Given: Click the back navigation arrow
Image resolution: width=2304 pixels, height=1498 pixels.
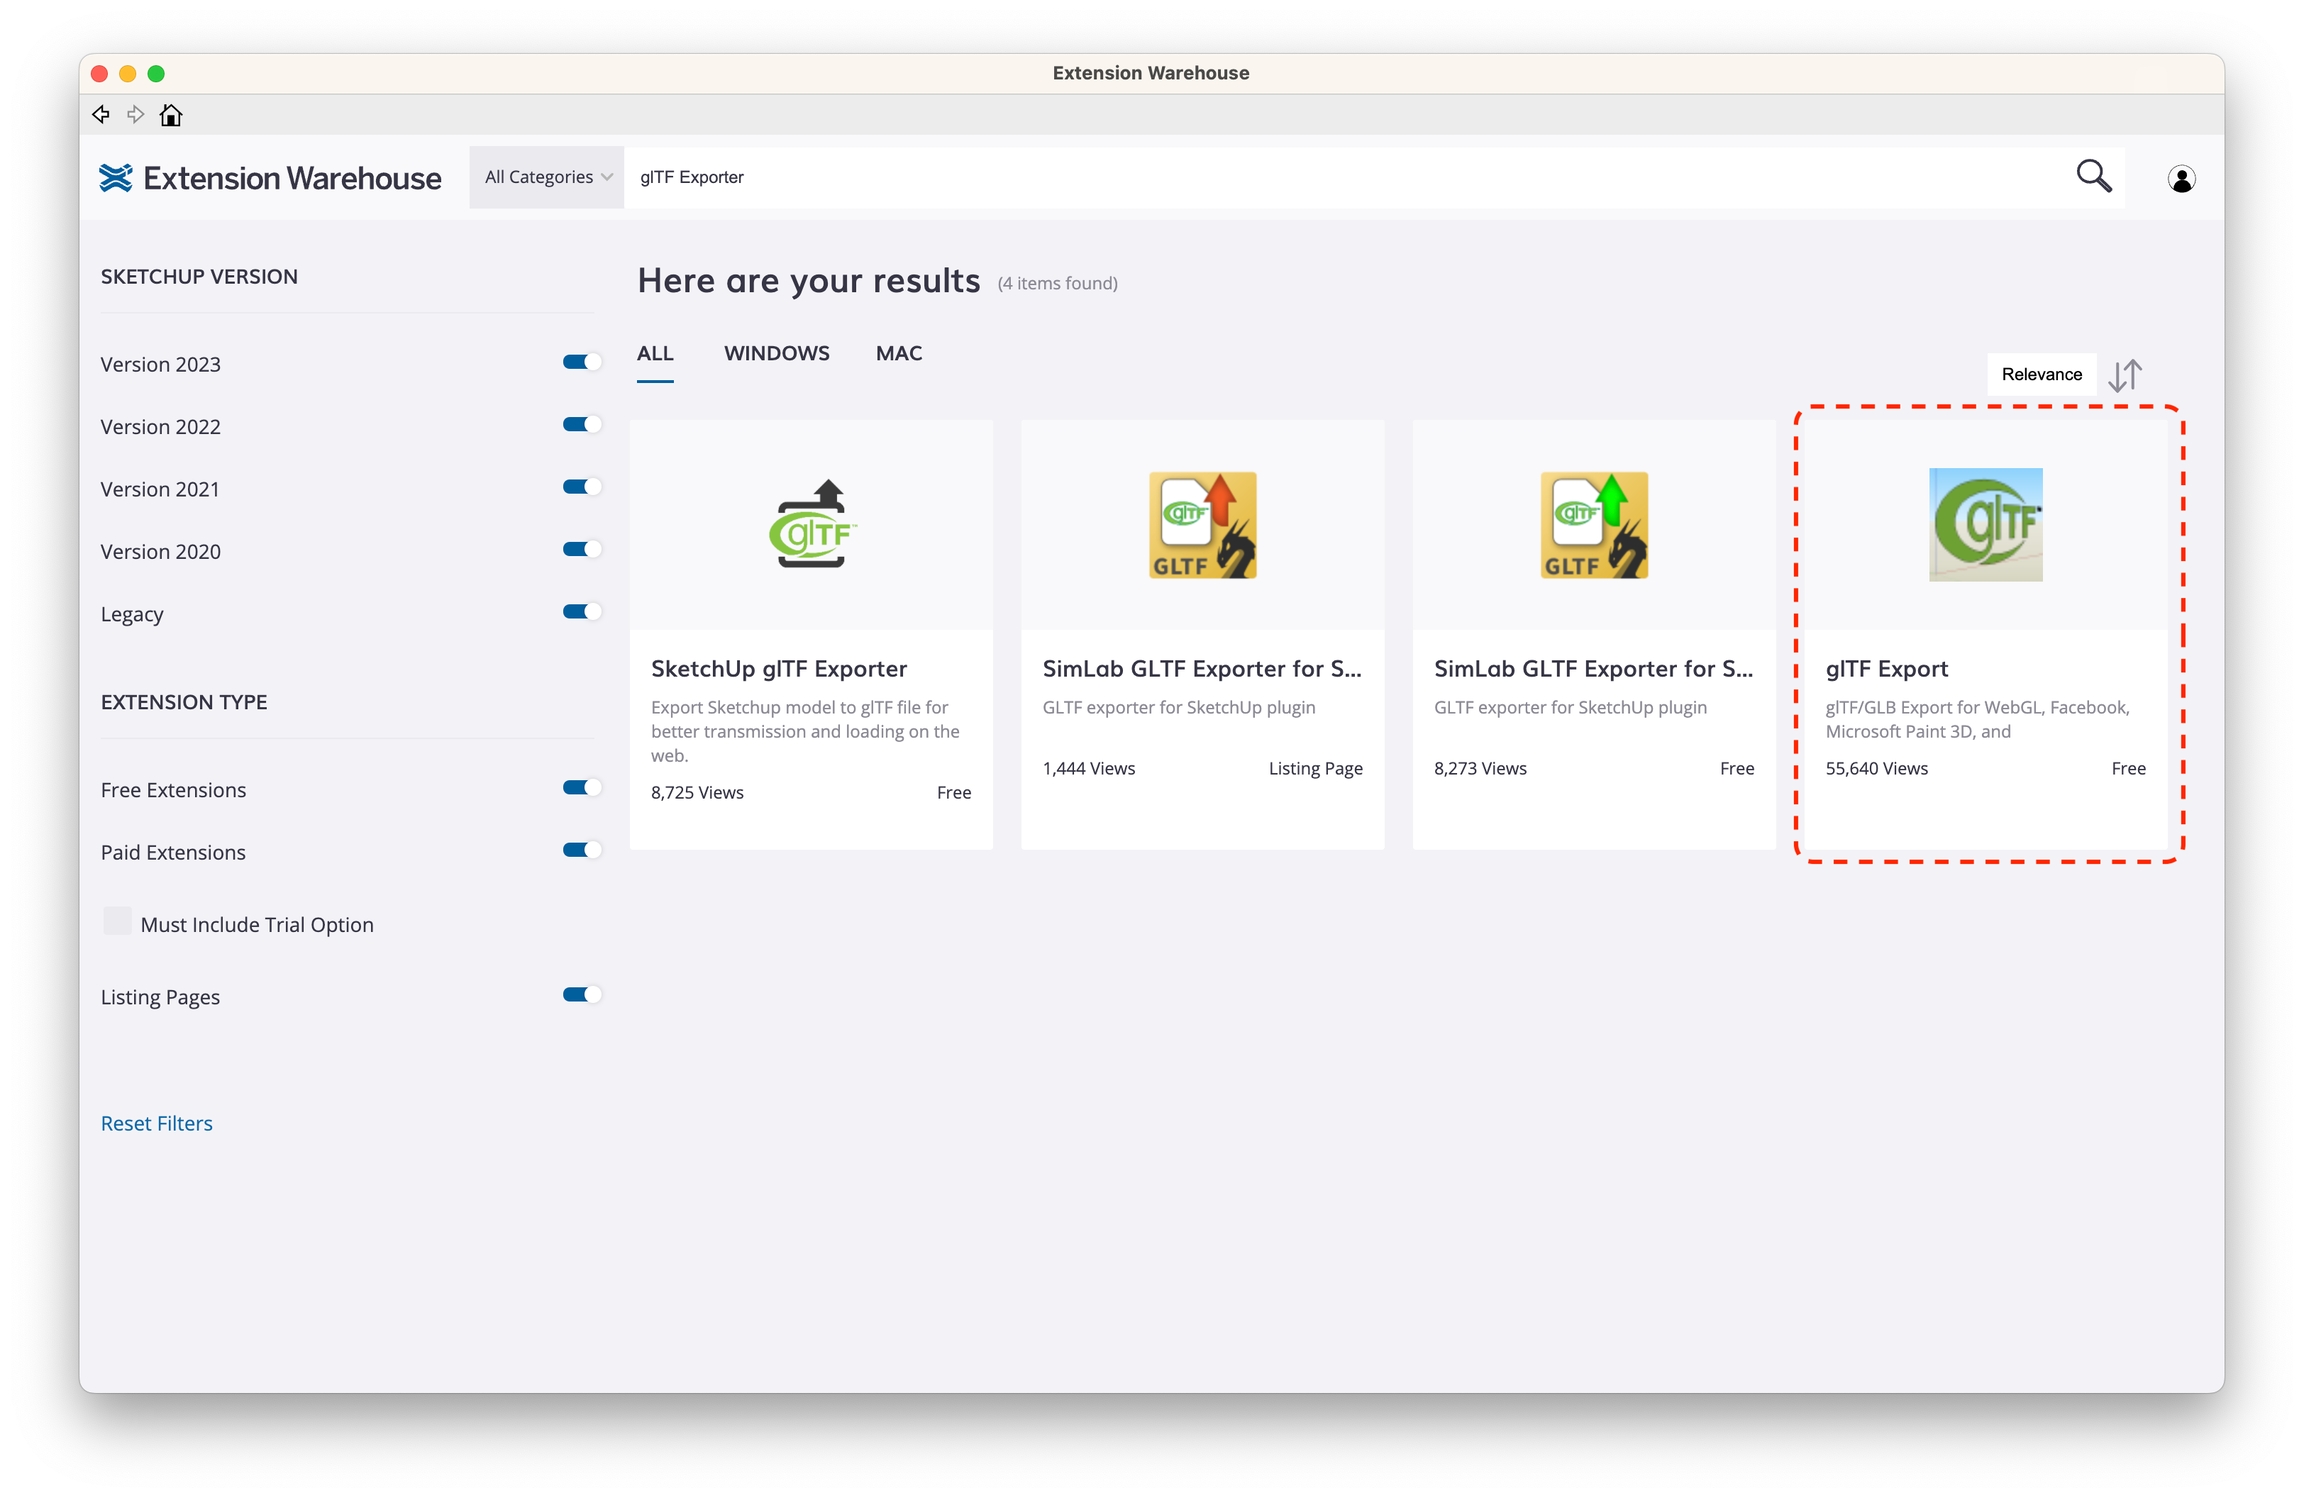Looking at the screenshot, I should pos(101,115).
